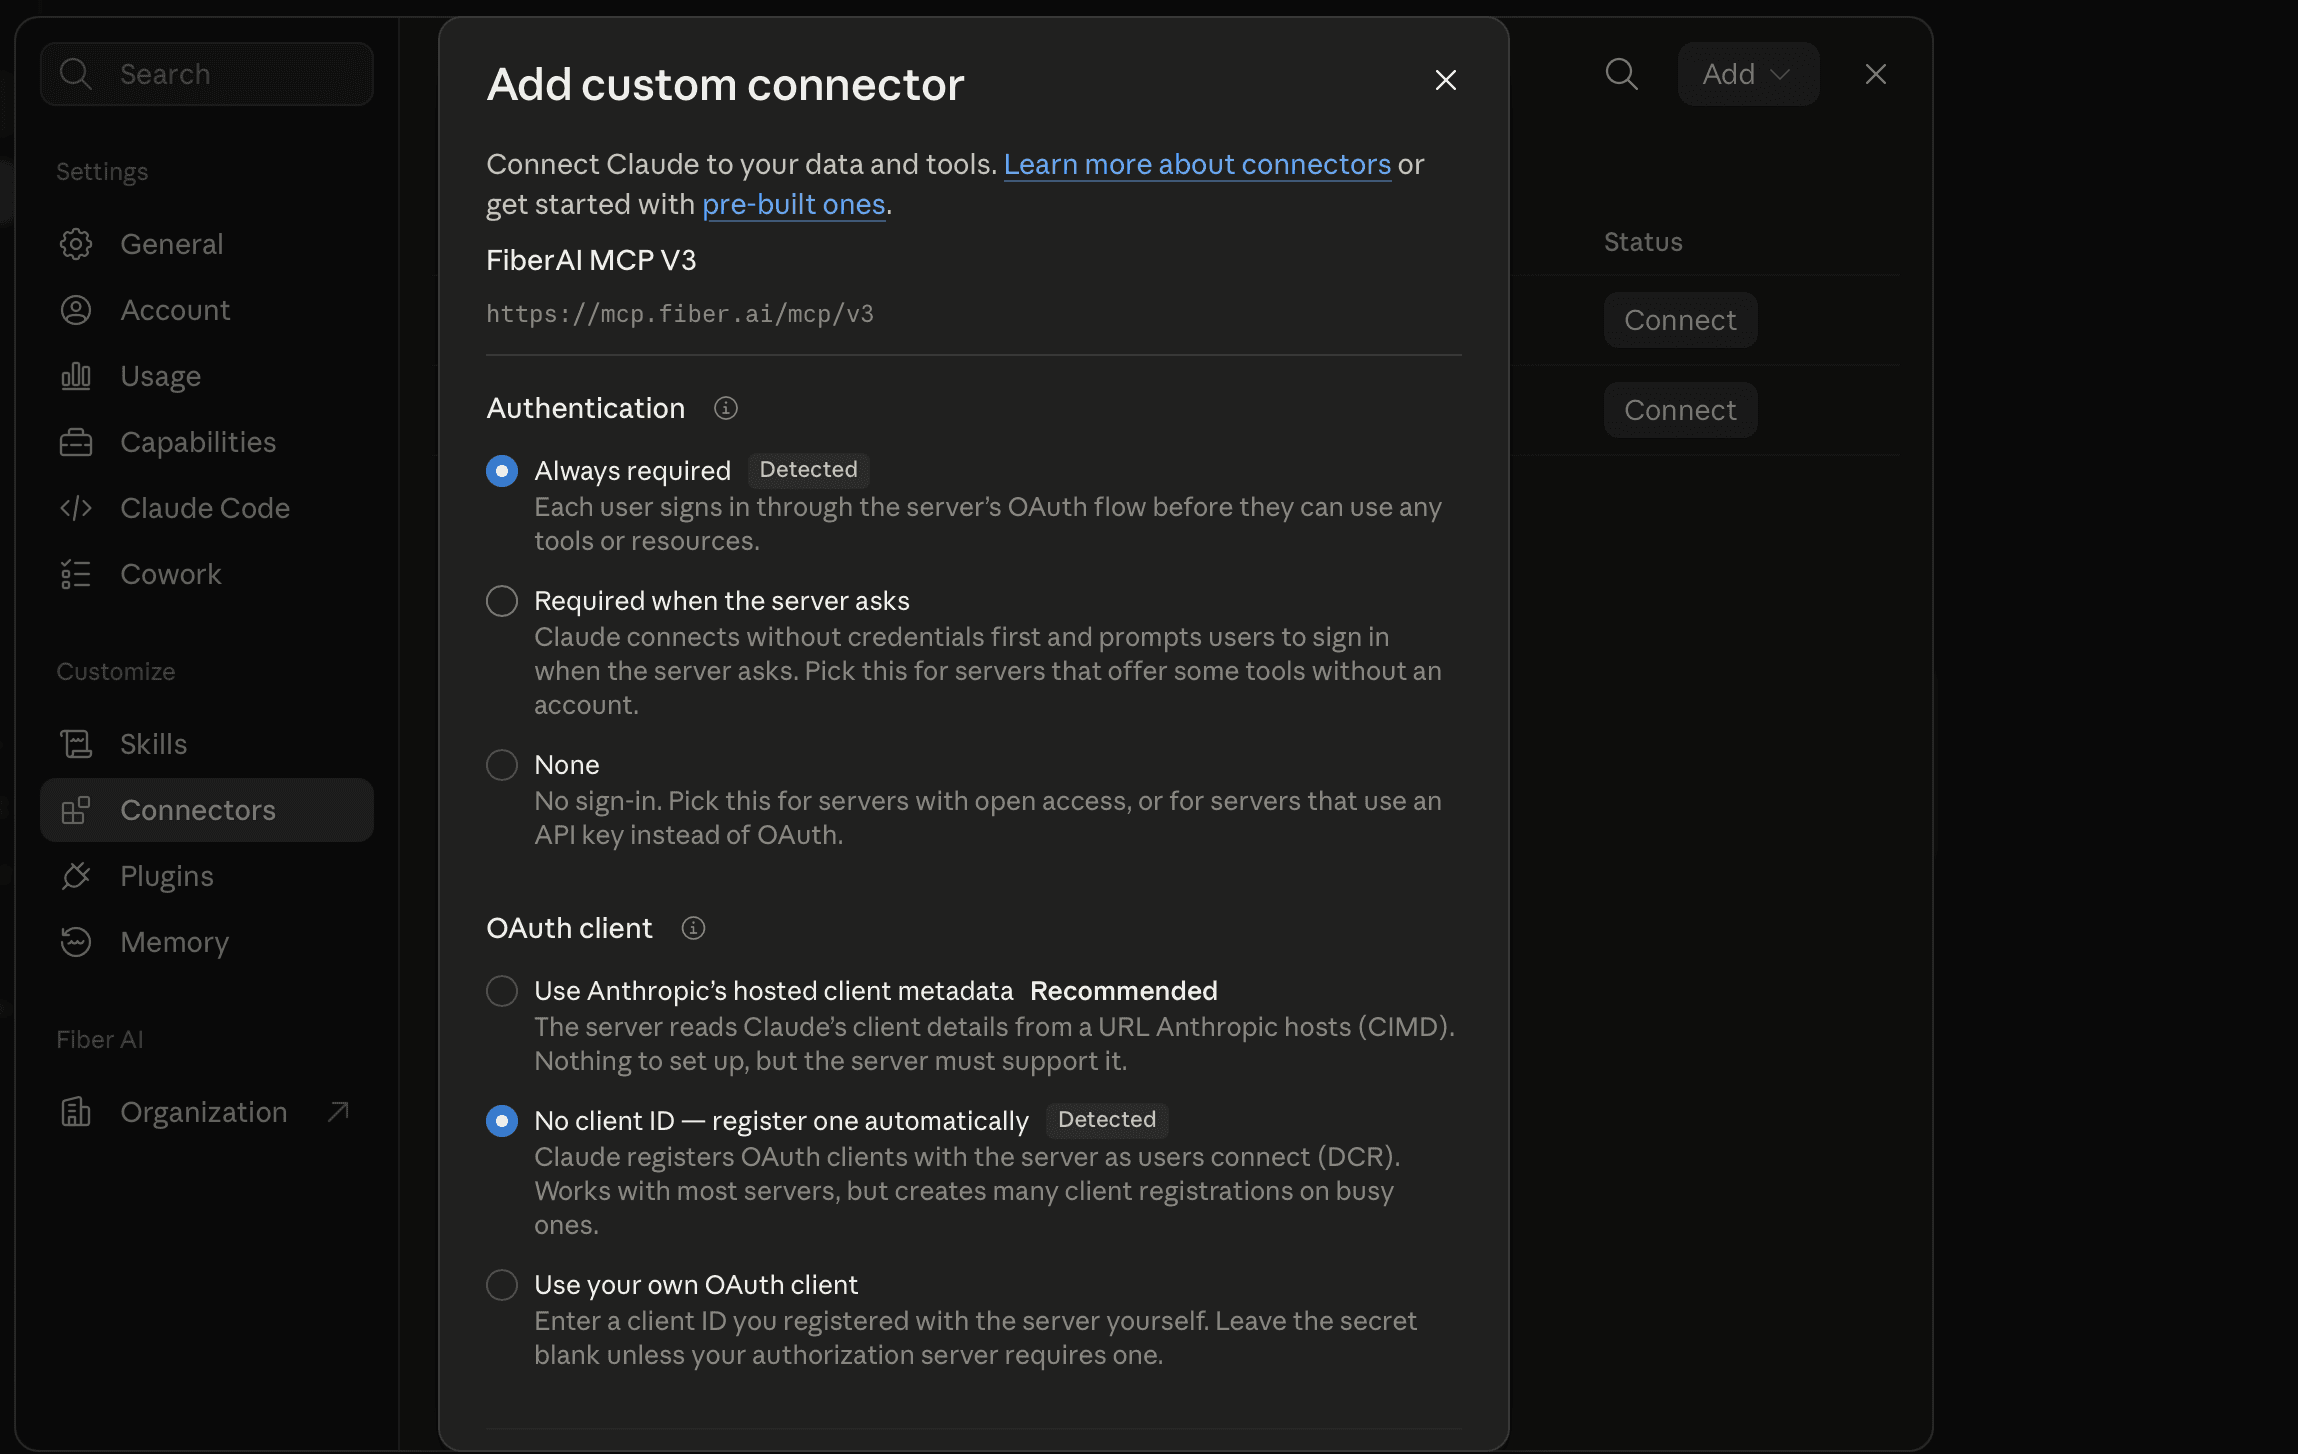This screenshot has width=2298, height=1454.
Task: Go to Usage settings
Action: click(x=207, y=376)
